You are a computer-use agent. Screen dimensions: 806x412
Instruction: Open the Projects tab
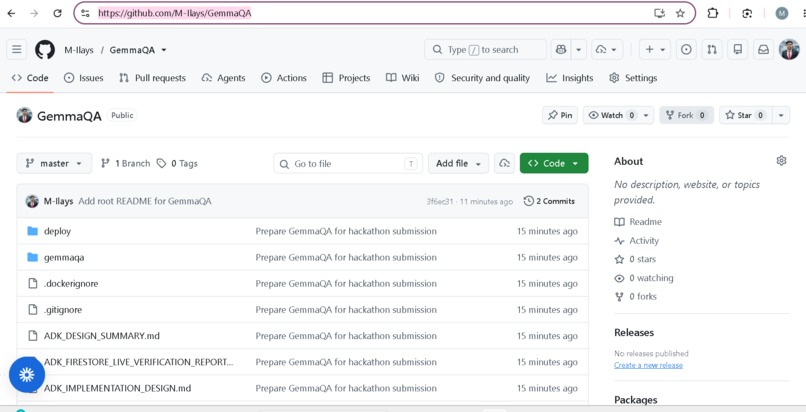[x=346, y=78]
